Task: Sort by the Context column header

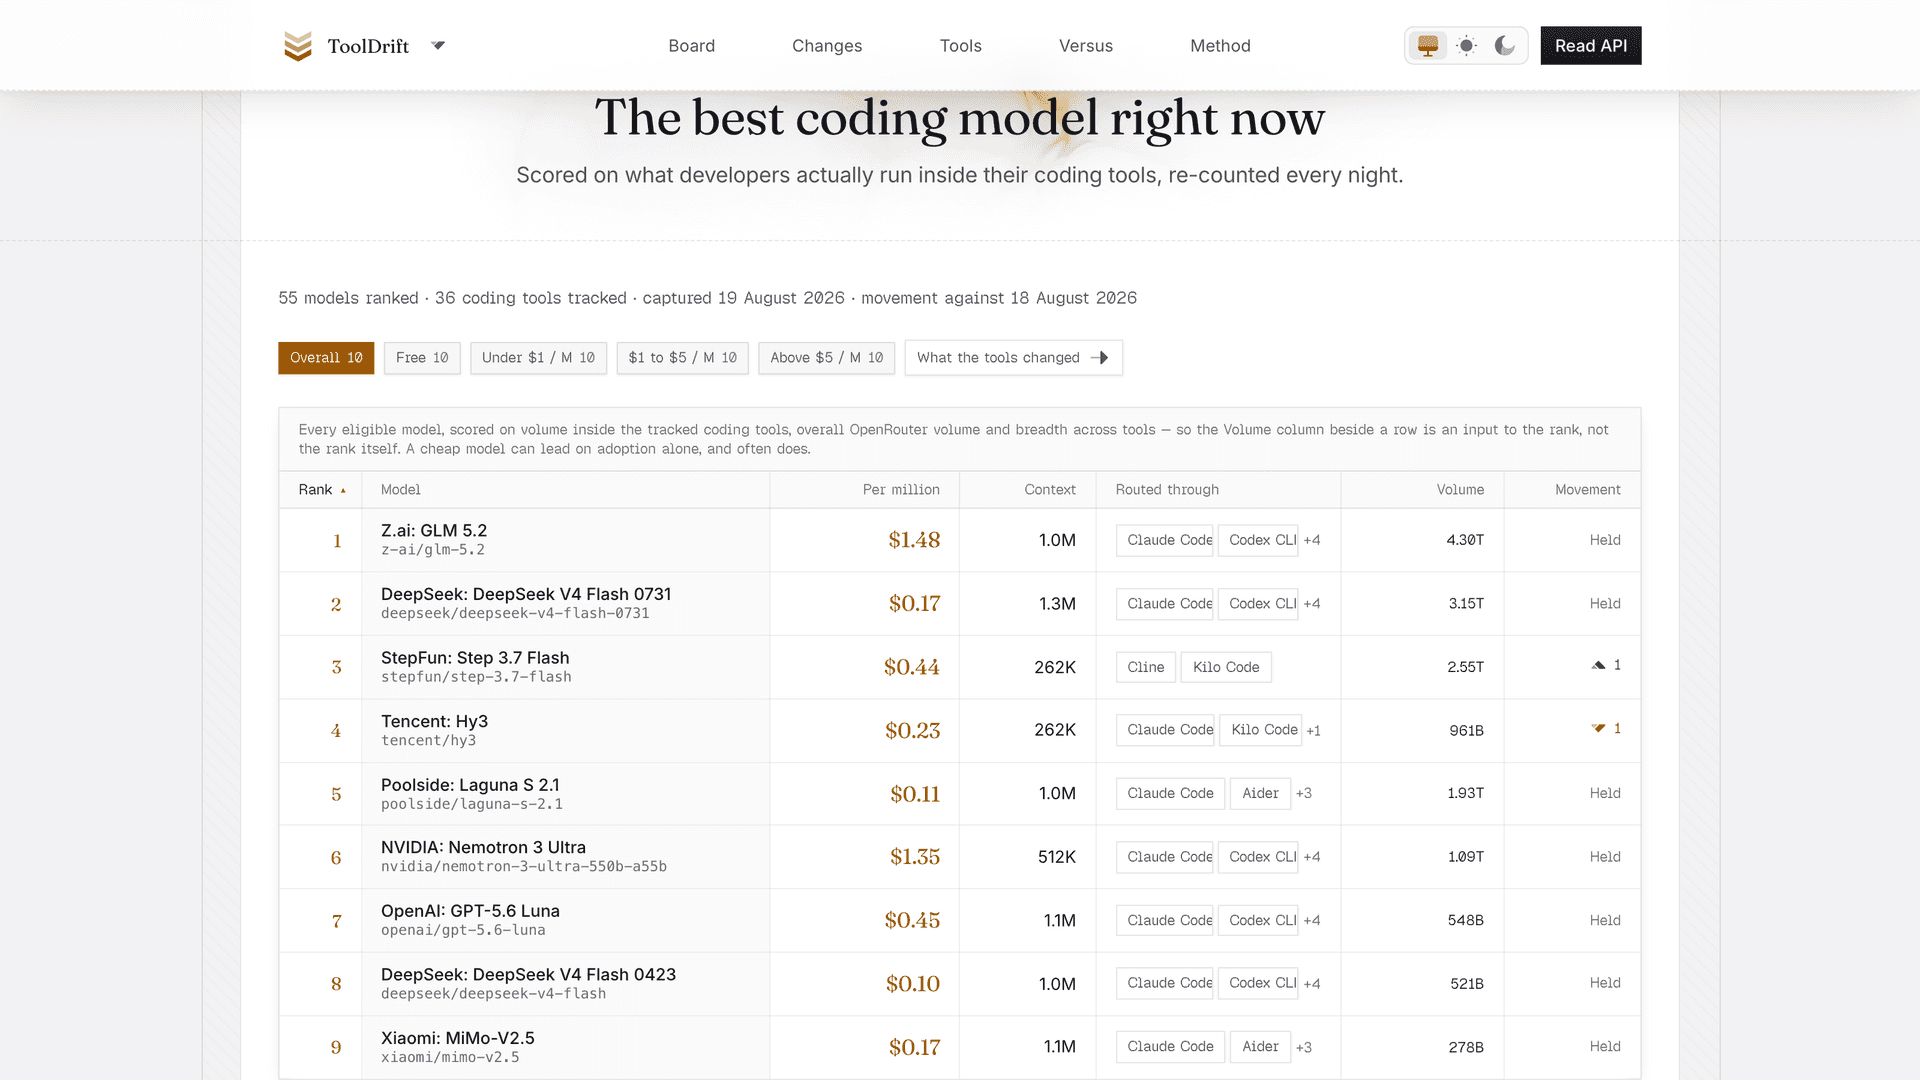Action: [x=1050, y=490]
